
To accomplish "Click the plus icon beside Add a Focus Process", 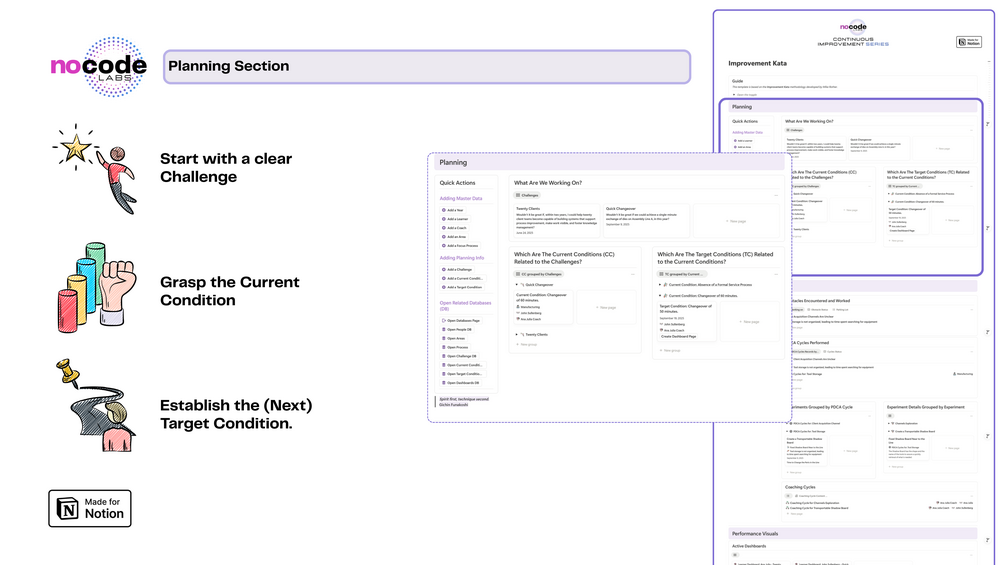I will click(x=444, y=246).
